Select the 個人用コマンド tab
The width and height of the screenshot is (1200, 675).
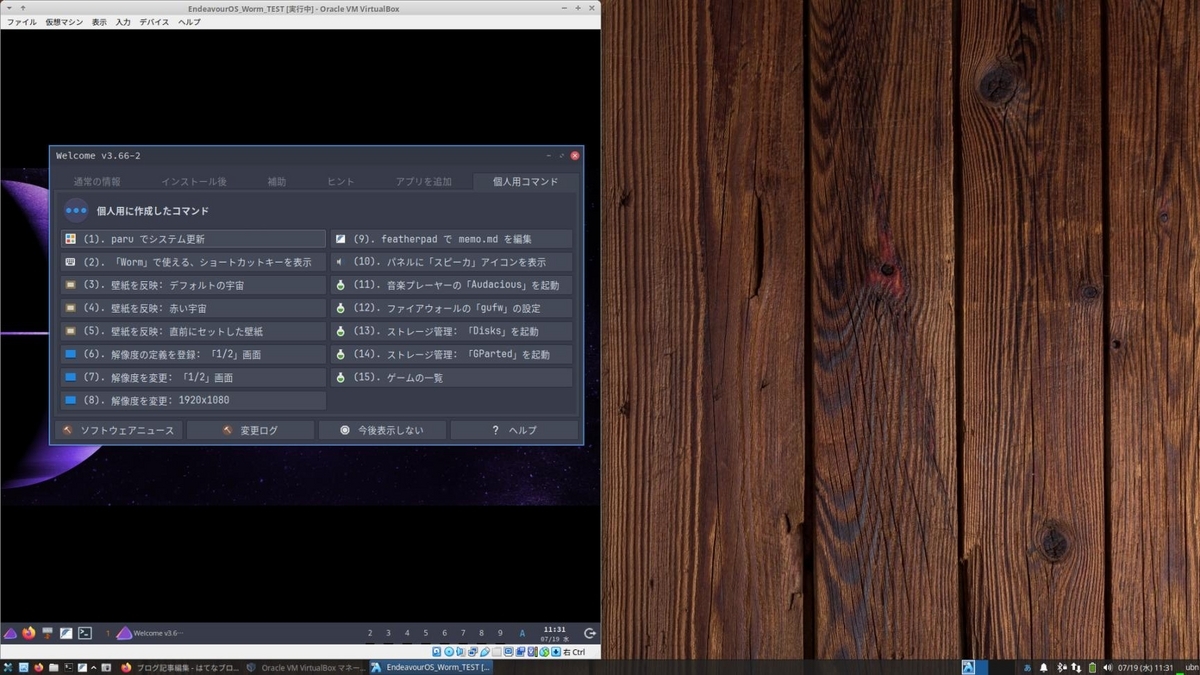[x=526, y=182]
